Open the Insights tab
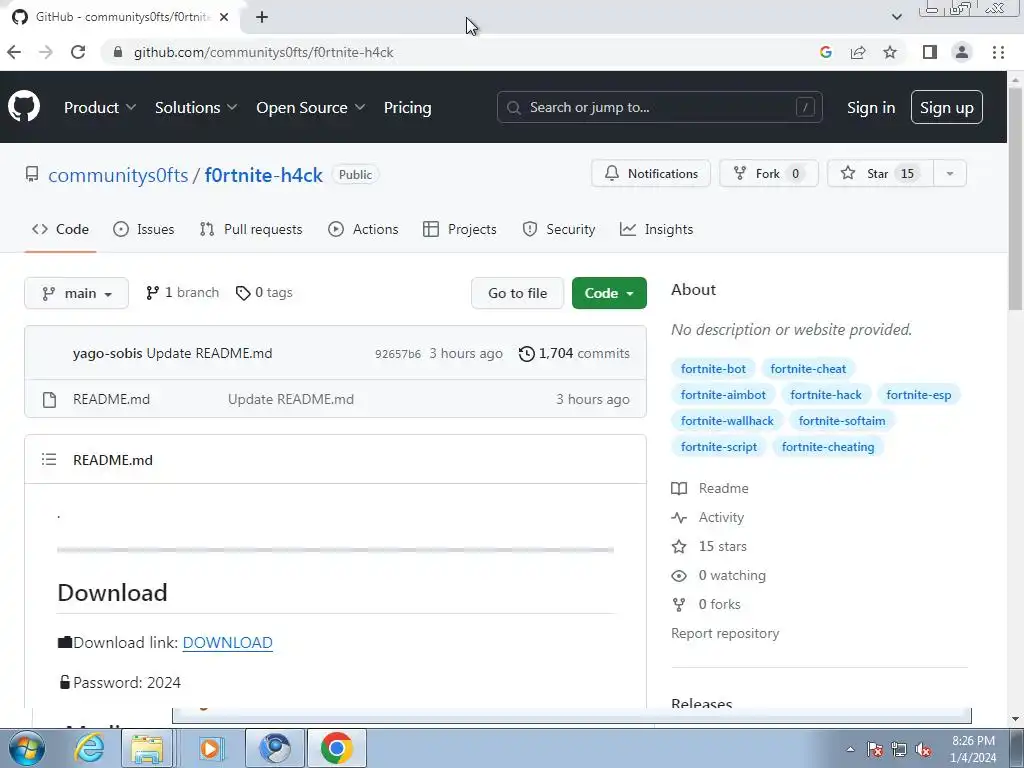This screenshot has height=768, width=1024. [x=656, y=229]
